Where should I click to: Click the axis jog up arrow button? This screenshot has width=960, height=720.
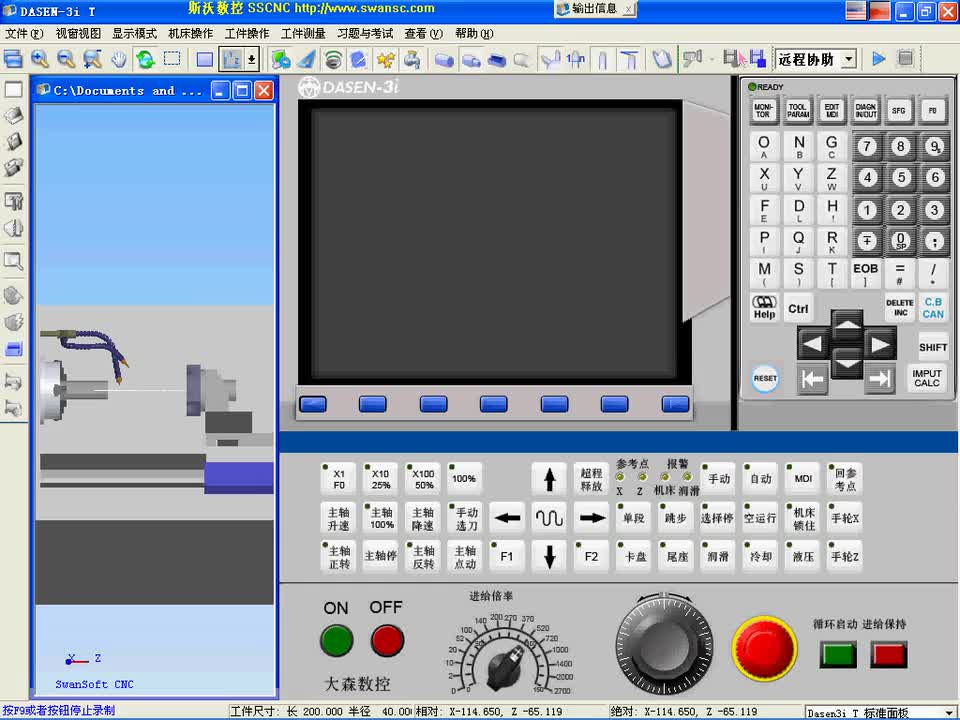coord(549,479)
